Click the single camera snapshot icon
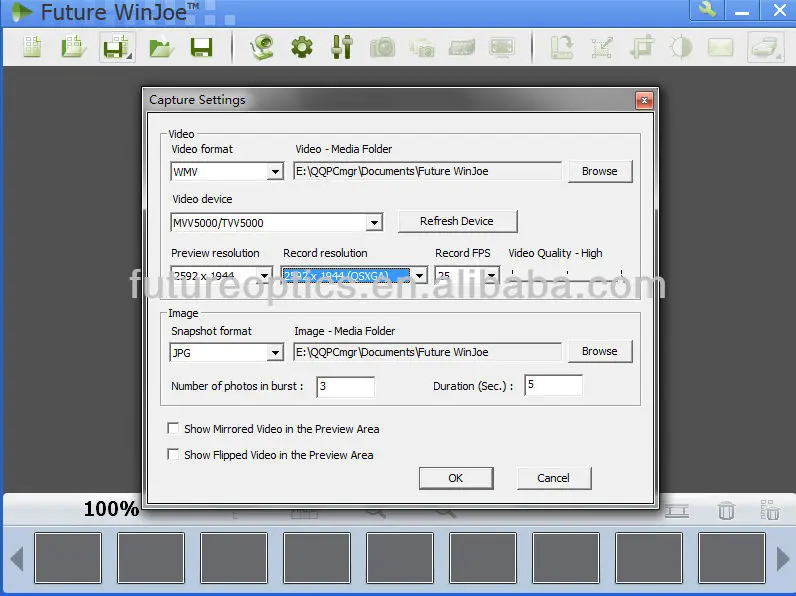 tap(382, 48)
